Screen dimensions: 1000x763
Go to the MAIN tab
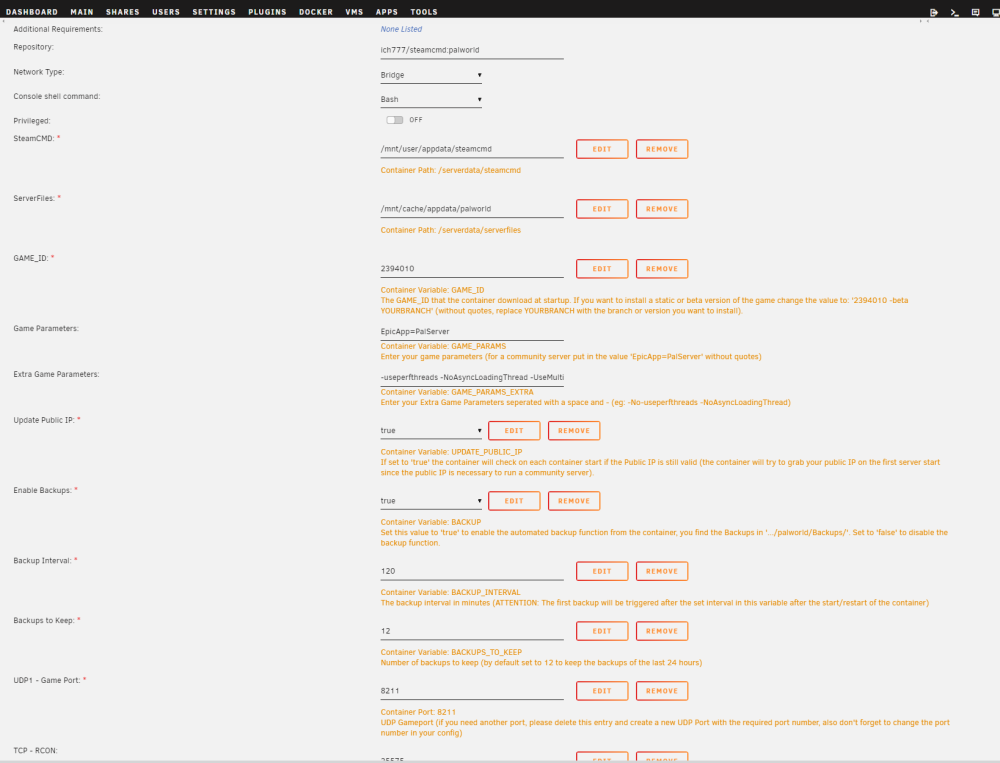[x=82, y=12]
